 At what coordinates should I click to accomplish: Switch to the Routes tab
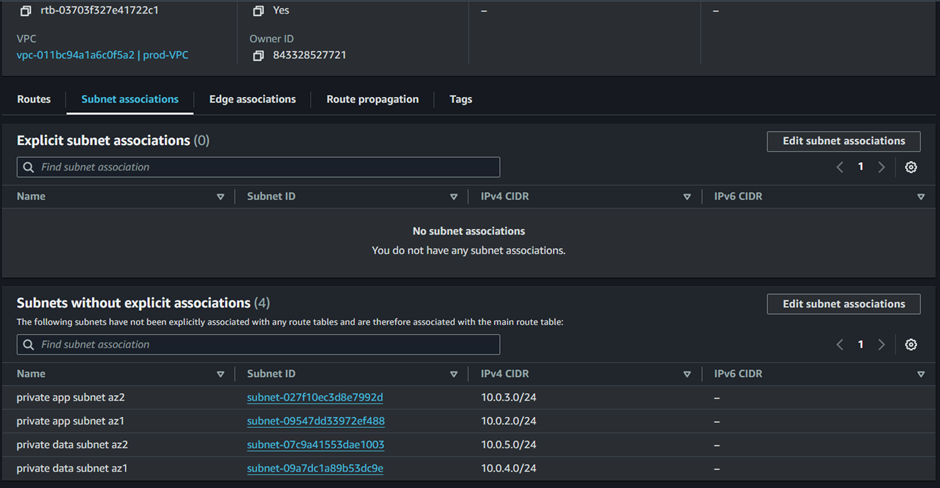coord(34,100)
